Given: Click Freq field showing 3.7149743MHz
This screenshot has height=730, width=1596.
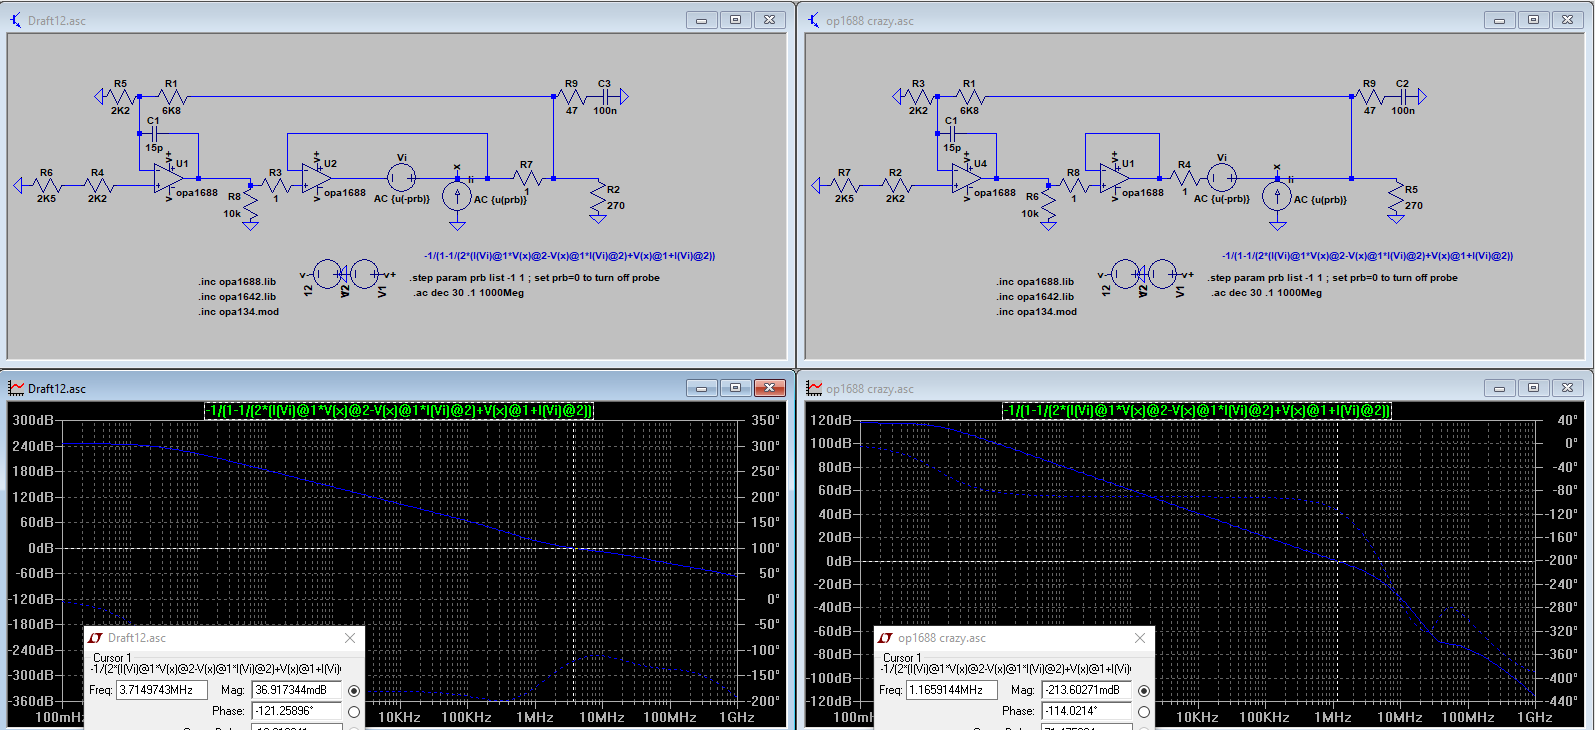Looking at the screenshot, I should point(162,690).
